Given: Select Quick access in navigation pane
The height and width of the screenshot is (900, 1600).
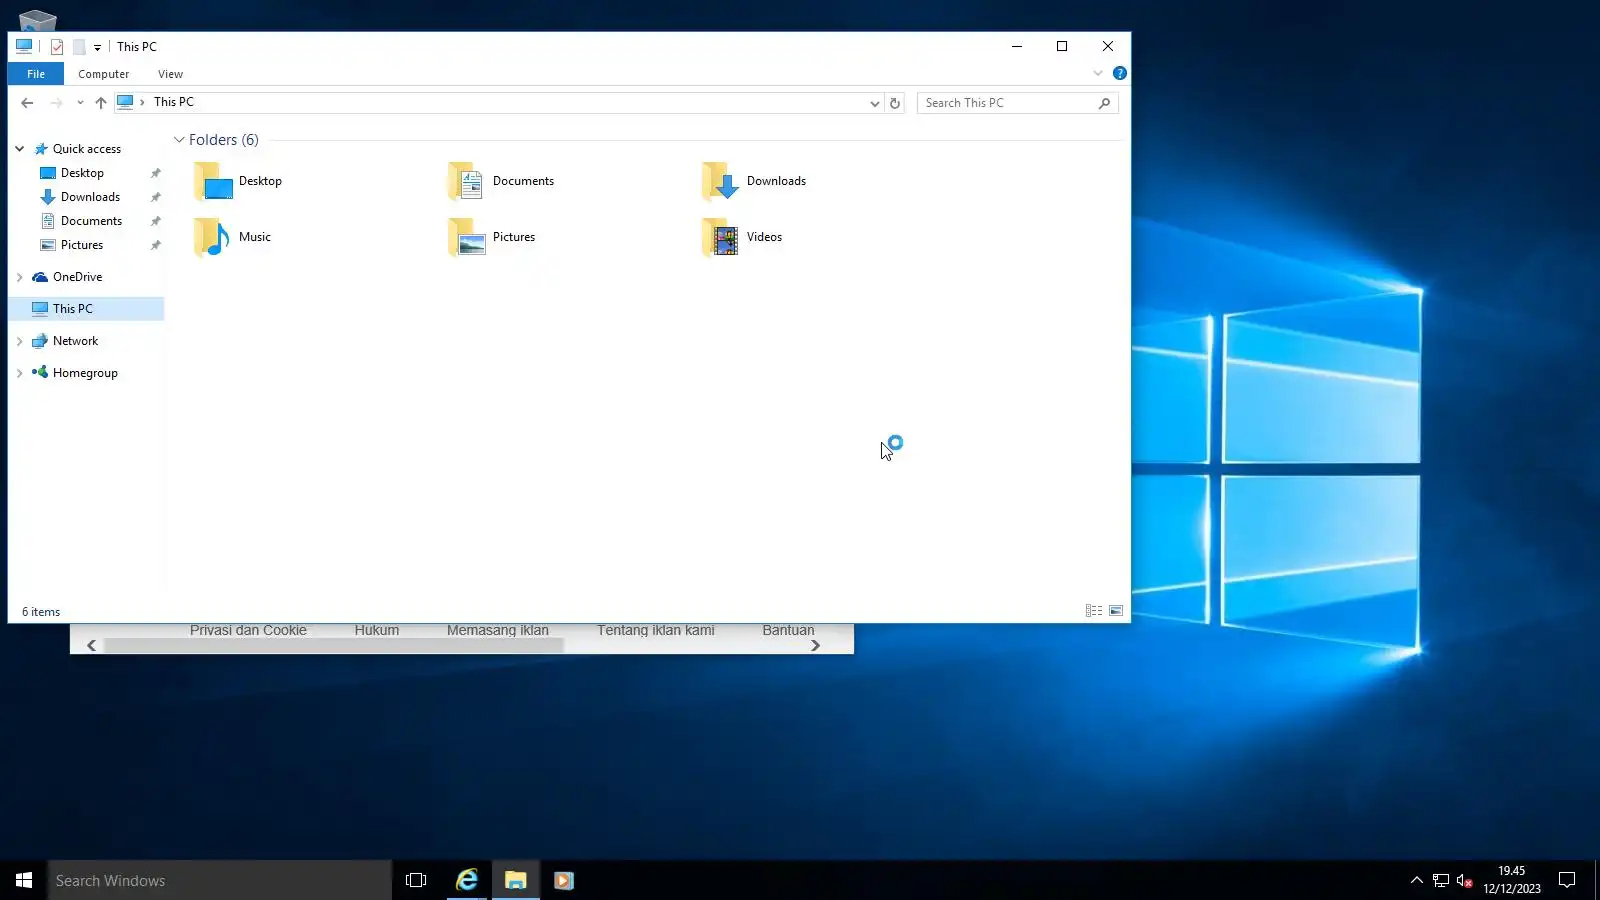Looking at the screenshot, I should 87,149.
